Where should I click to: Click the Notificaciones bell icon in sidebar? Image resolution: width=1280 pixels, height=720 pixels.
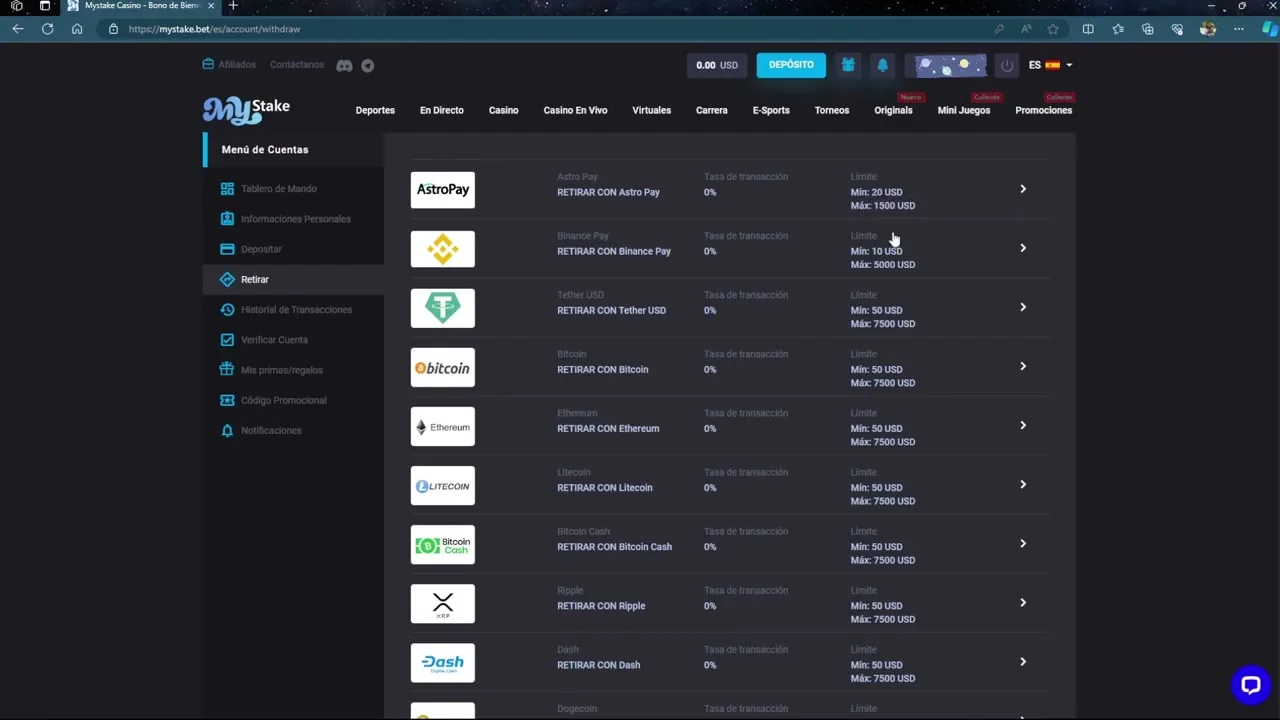click(x=227, y=430)
